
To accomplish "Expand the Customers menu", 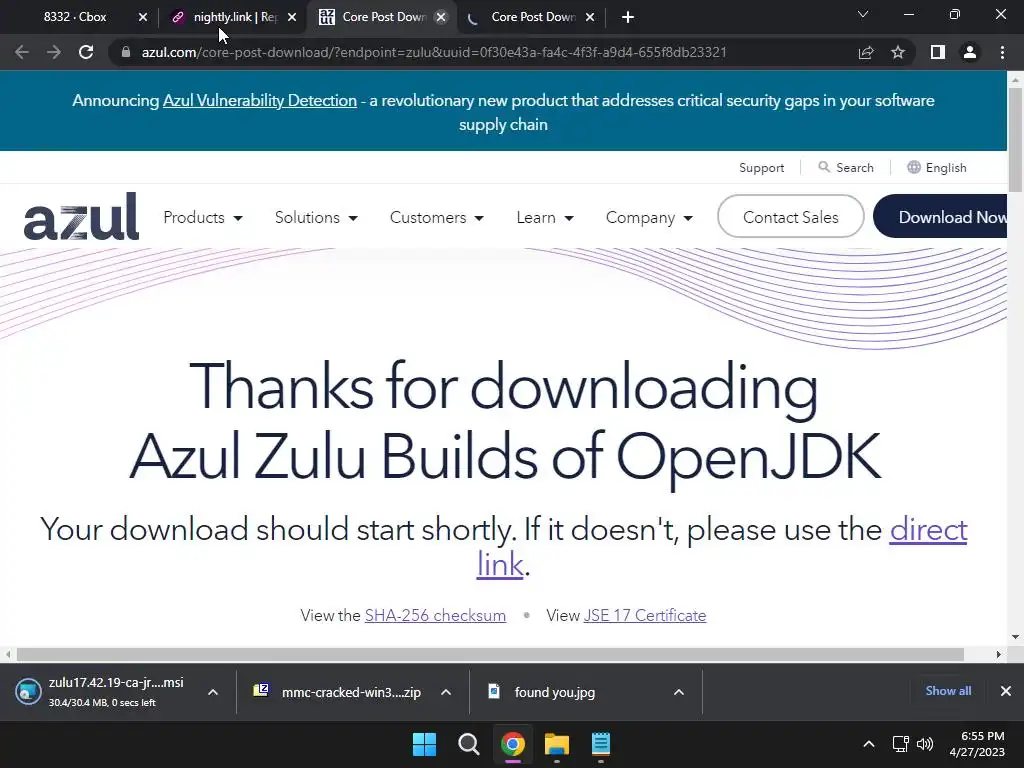I will 437,217.
